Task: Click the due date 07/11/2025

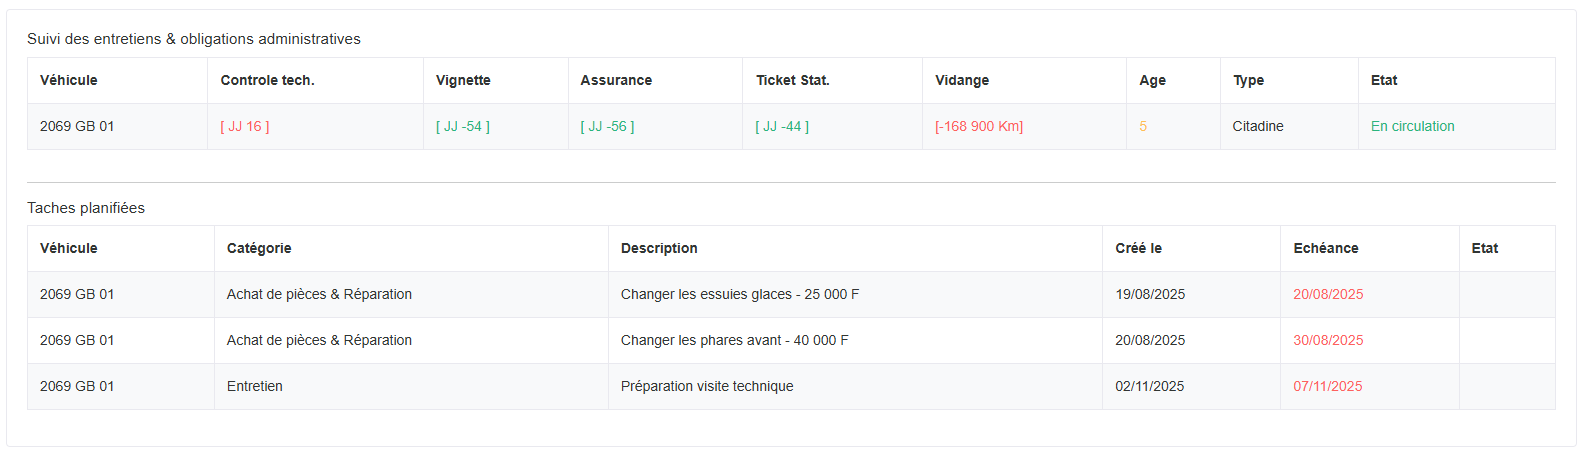Action: click(x=1327, y=387)
